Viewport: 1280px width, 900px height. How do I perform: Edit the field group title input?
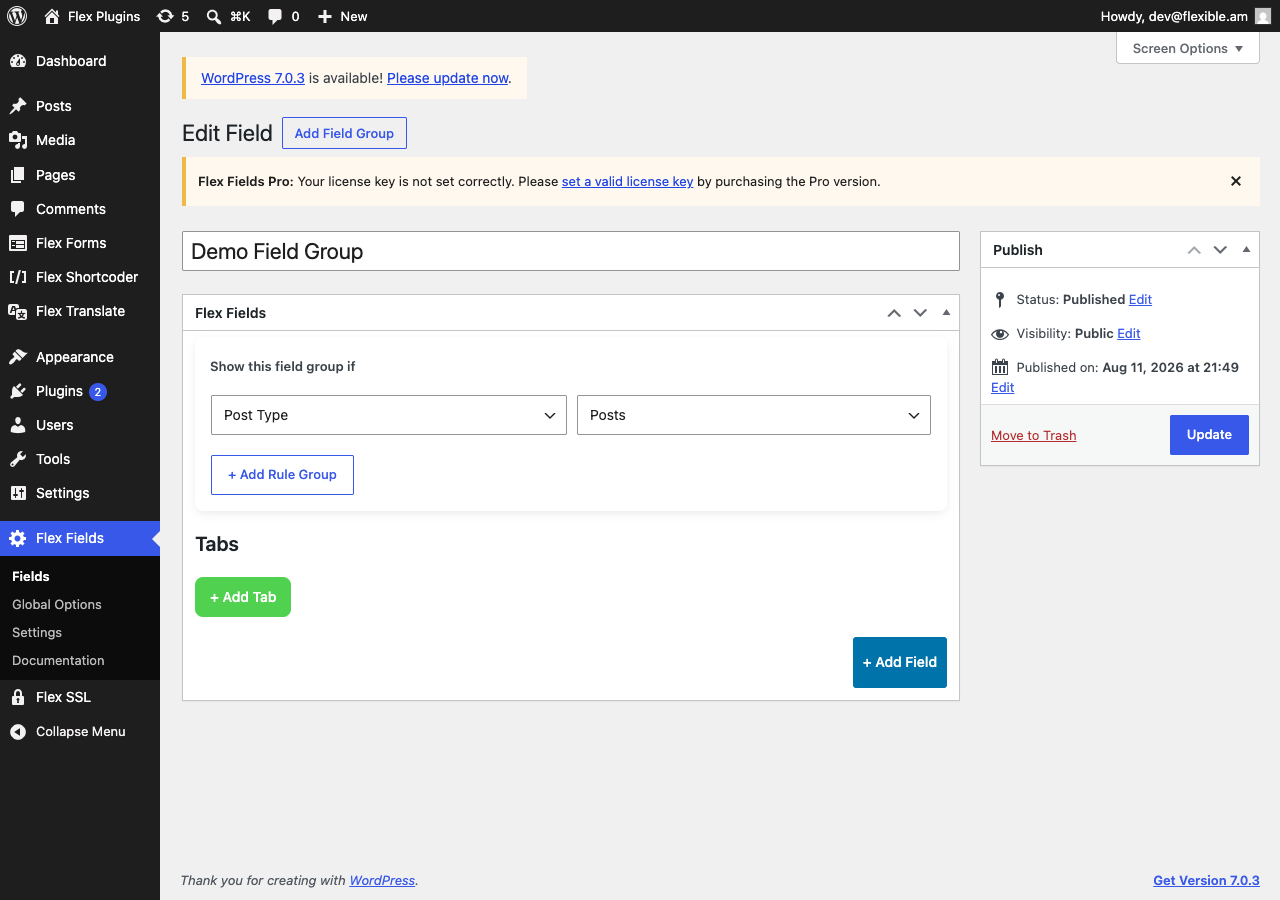[571, 251]
